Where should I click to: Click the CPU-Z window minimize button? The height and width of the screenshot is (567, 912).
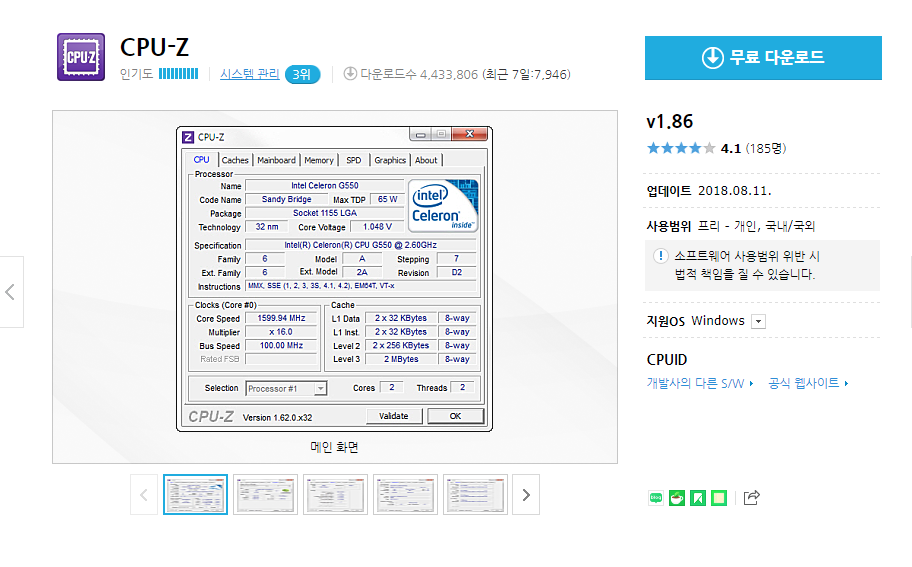[x=421, y=134]
